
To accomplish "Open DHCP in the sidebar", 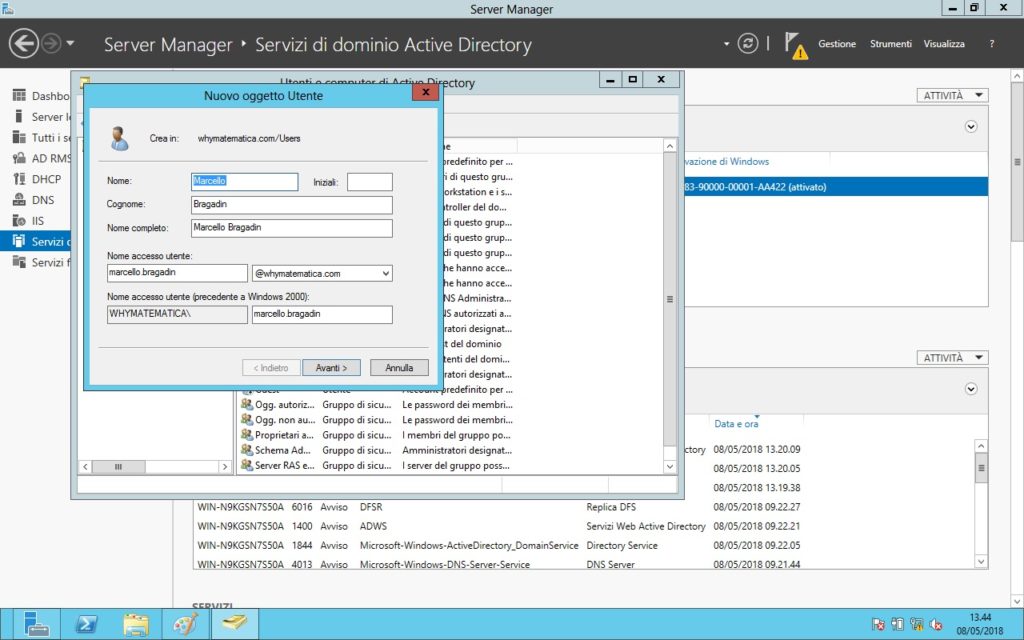I will coord(40,179).
